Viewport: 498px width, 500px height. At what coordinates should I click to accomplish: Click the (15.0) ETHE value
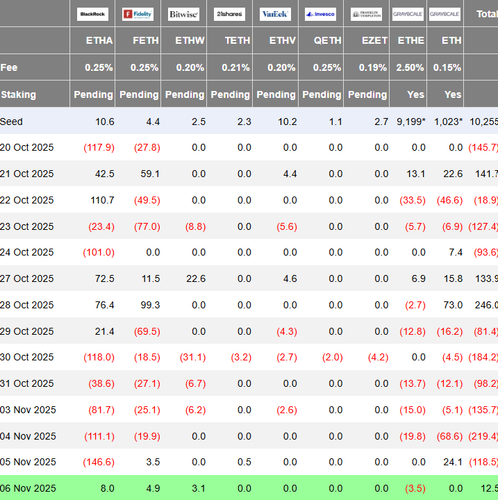(x=413, y=410)
